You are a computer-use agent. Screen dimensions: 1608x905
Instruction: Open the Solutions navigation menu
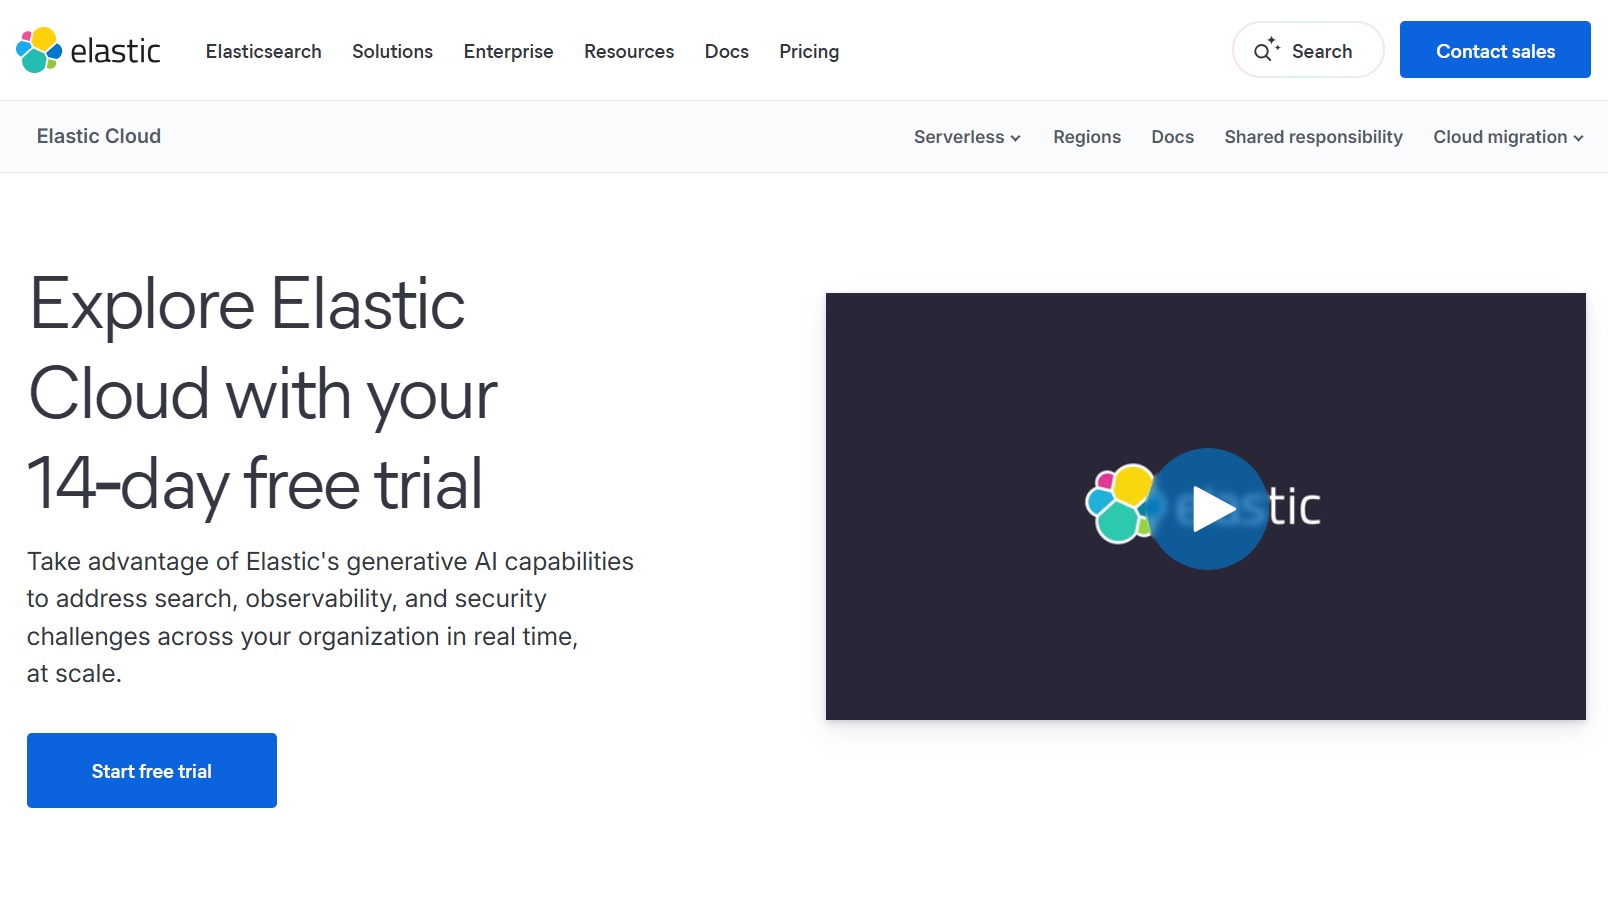coord(392,51)
